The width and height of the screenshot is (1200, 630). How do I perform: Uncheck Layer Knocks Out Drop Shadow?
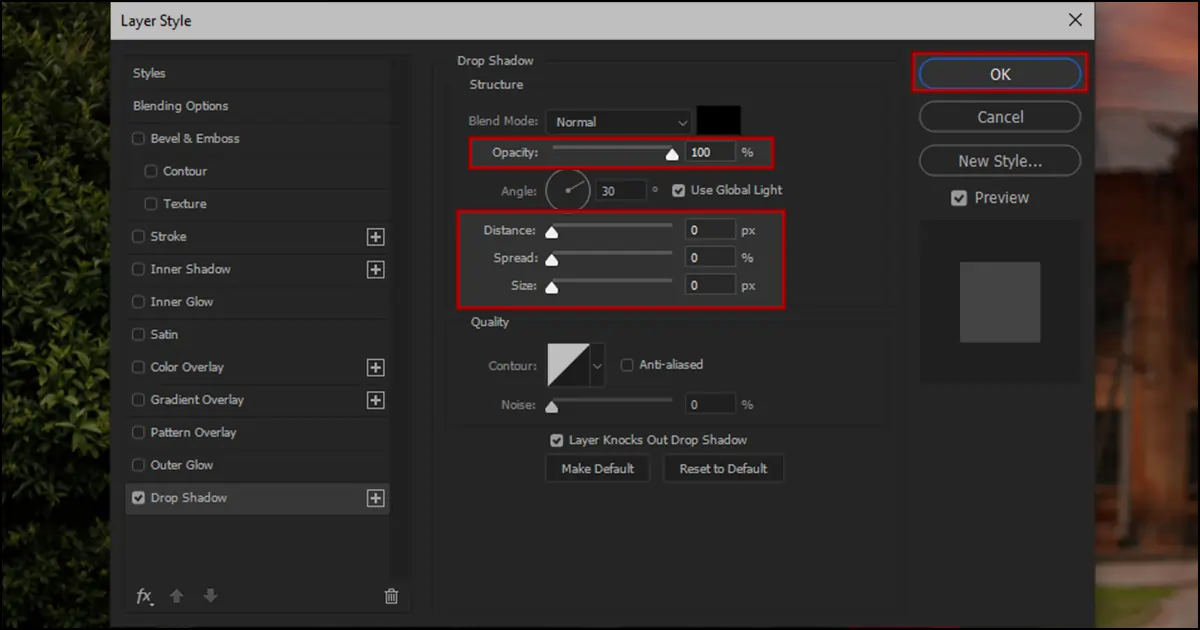(556, 439)
